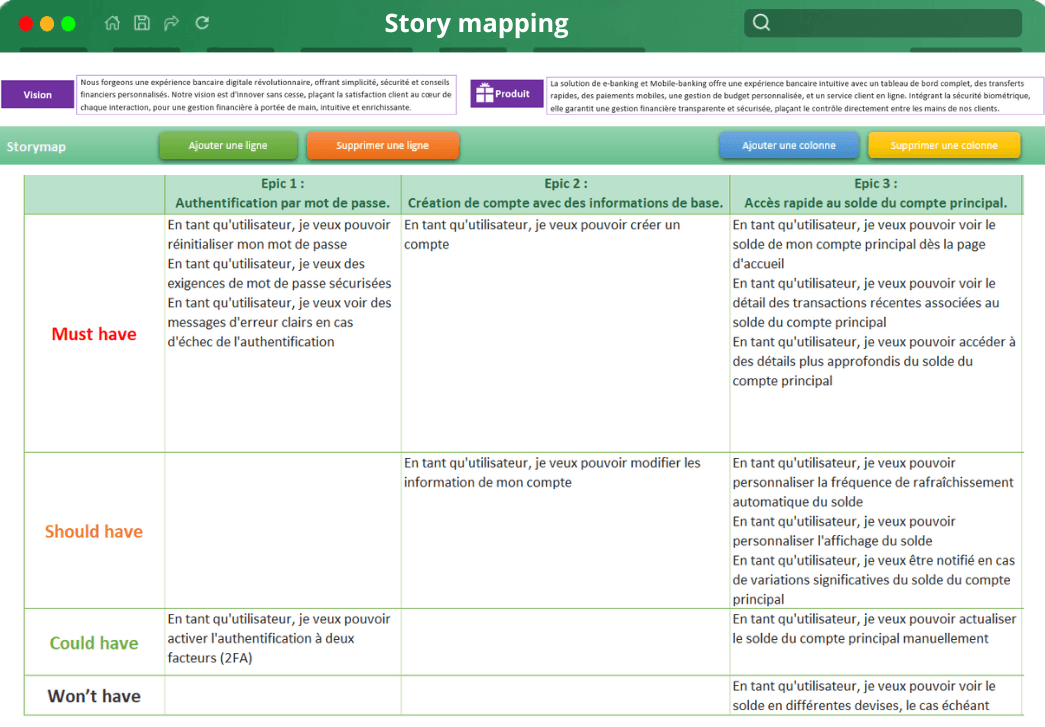
Task: Click the 'Supprimer une colonne' button
Action: (944, 145)
